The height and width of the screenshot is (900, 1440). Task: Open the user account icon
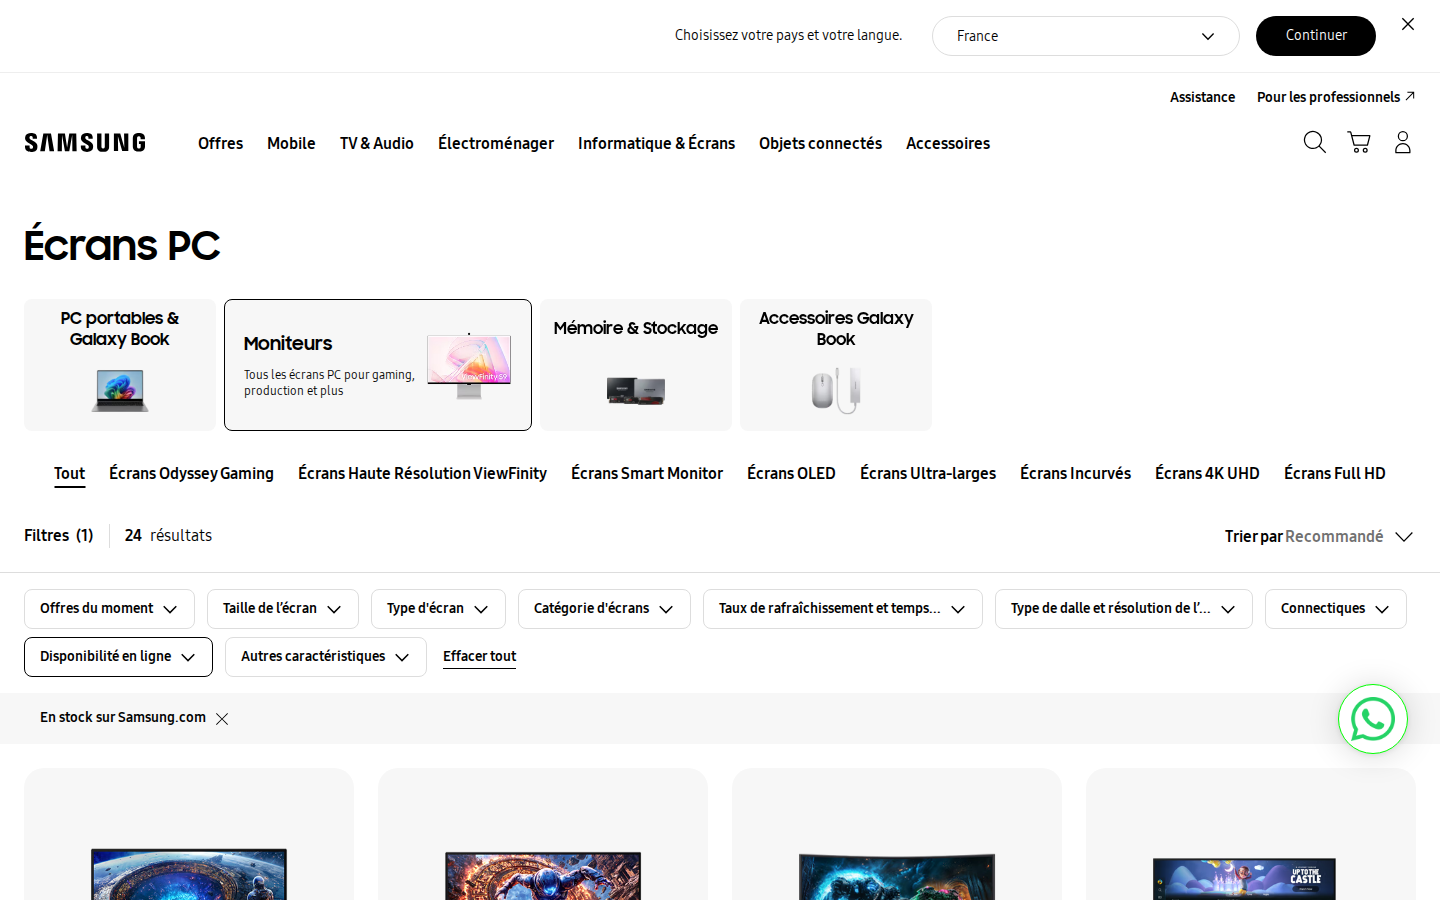click(x=1403, y=142)
